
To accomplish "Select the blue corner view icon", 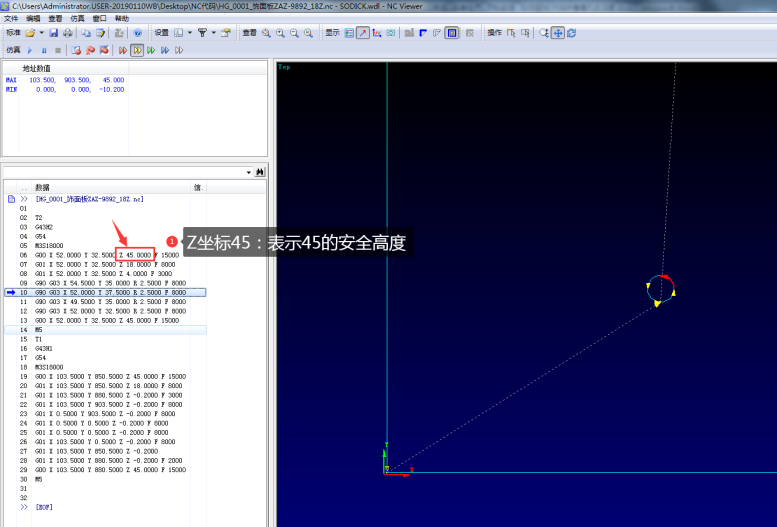I will pyautogui.click(x=423, y=33).
